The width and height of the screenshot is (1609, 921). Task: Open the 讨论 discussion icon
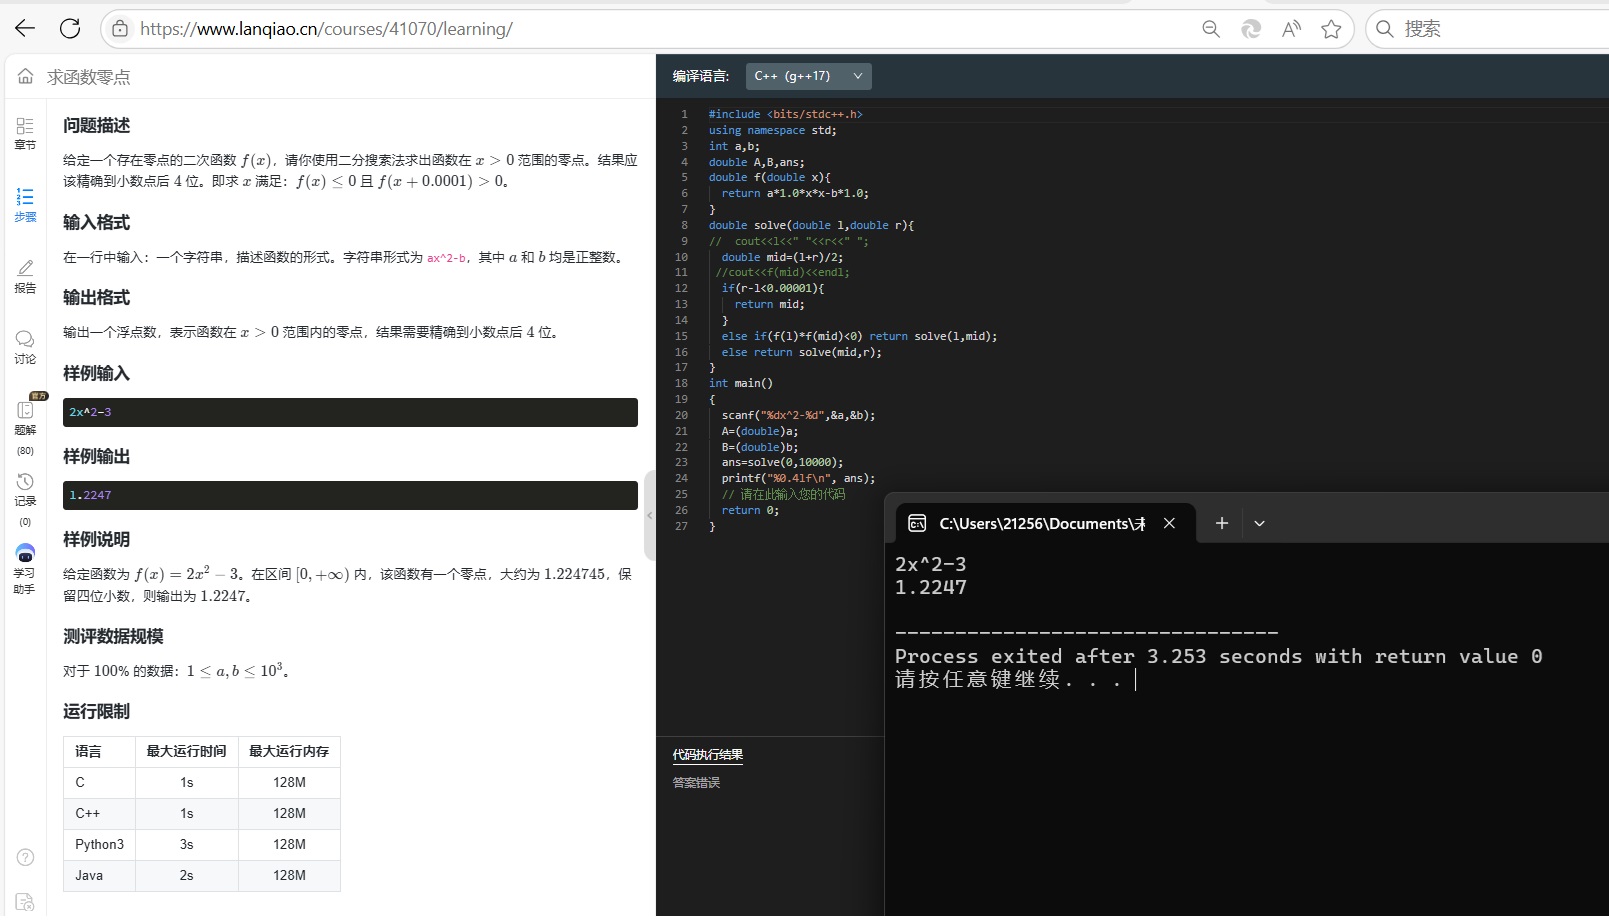point(25,346)
